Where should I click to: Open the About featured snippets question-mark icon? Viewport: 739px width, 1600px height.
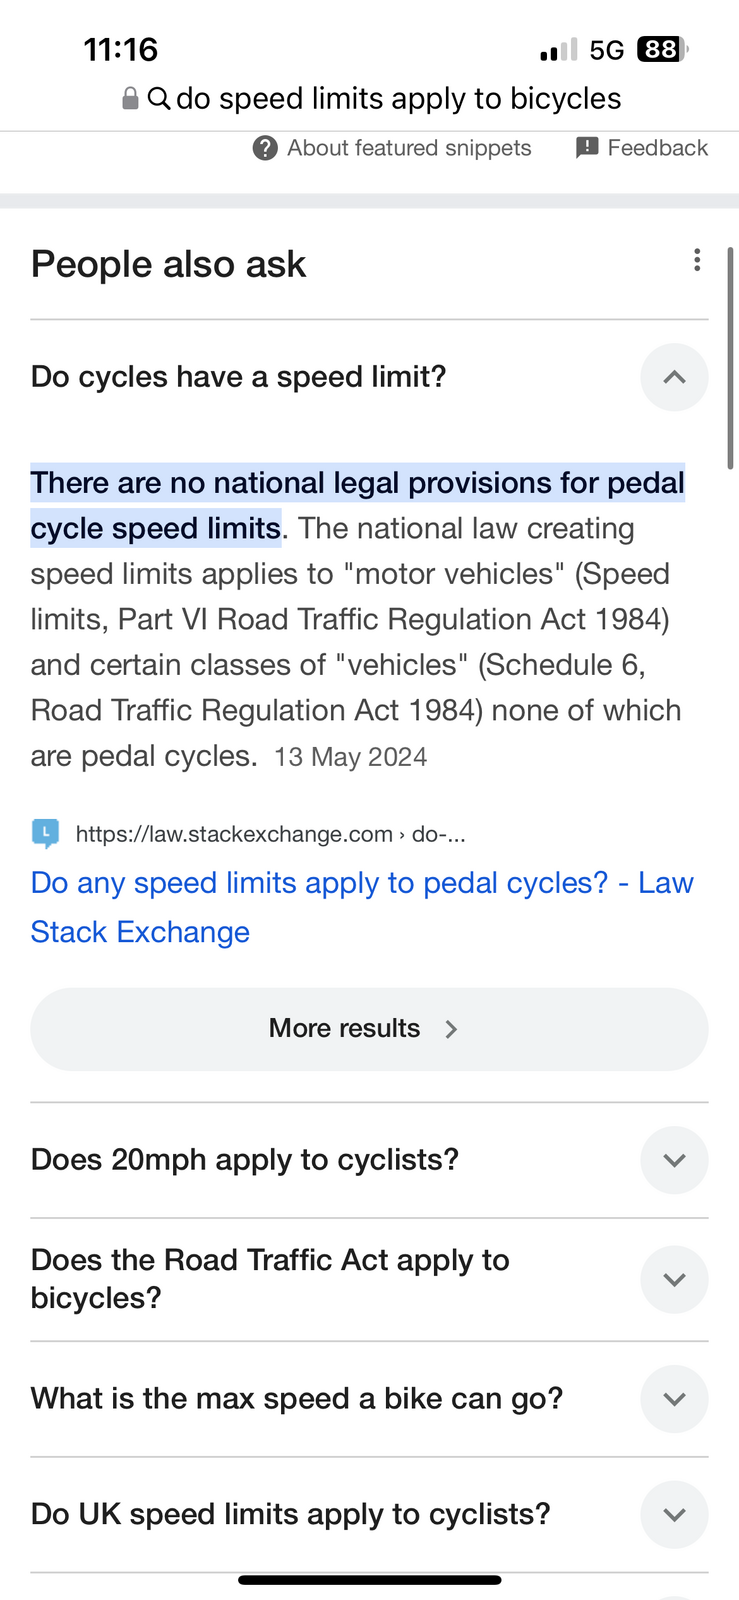point(265,148)
